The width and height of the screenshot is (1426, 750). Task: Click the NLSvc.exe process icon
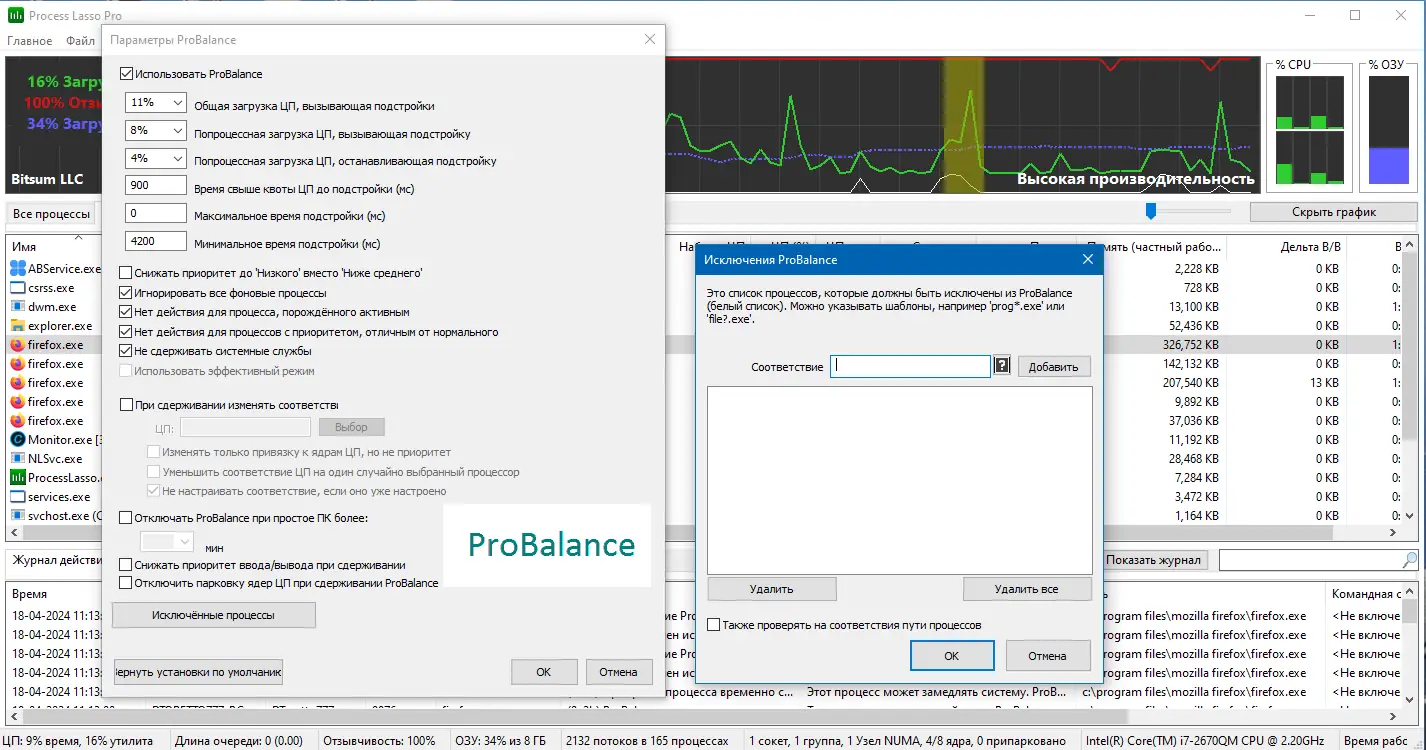pyautogui.click(x=17, y=459)
